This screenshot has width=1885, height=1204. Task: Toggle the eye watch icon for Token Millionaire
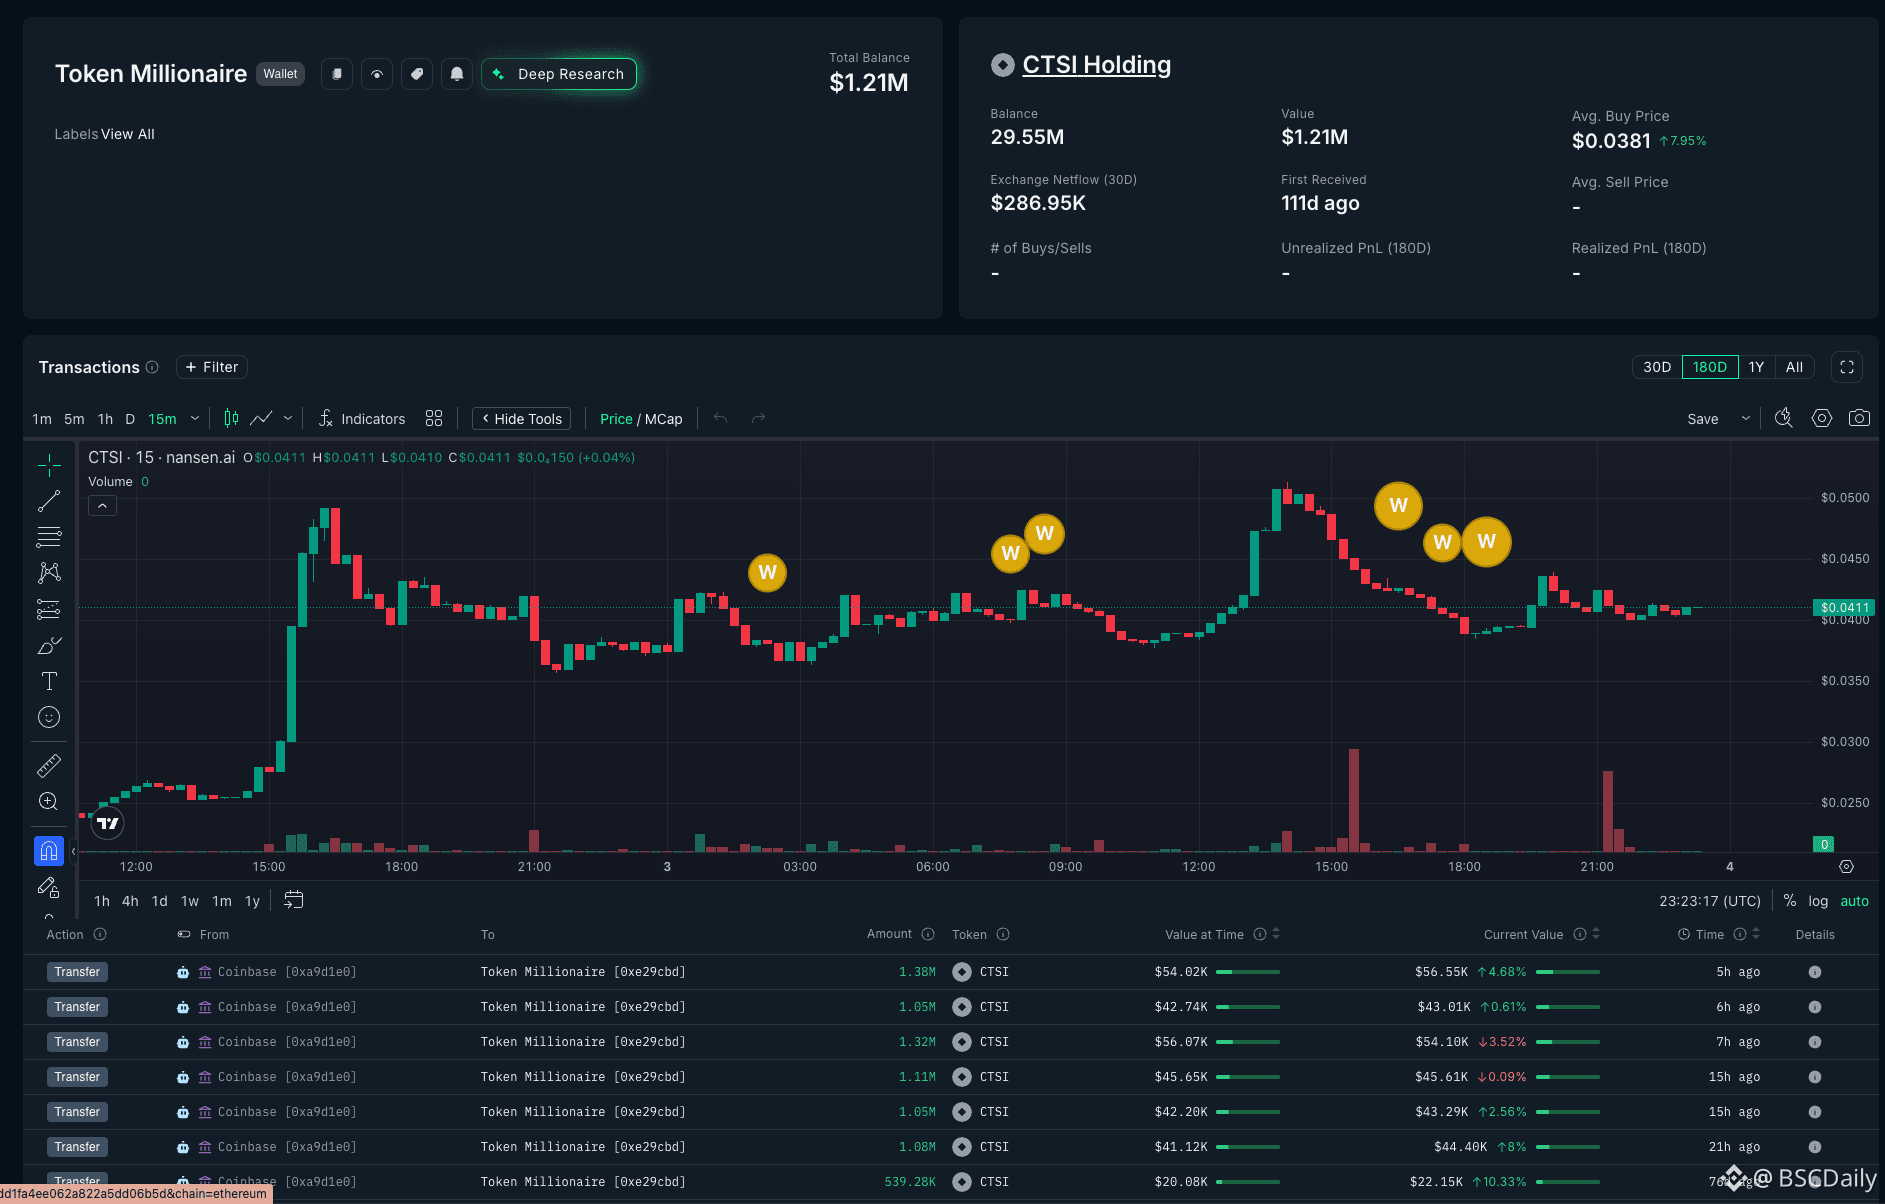coord(377,74)
